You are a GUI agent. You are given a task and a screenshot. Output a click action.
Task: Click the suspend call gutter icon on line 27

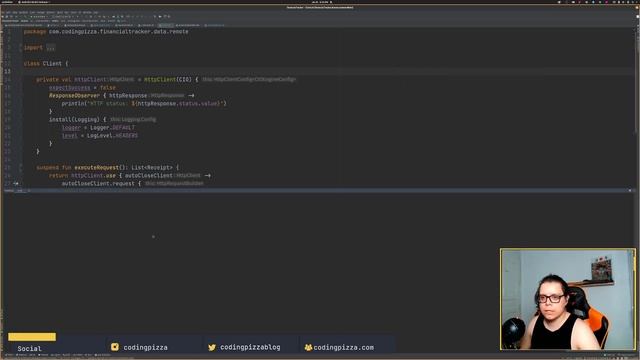click(x=16, y=184)
